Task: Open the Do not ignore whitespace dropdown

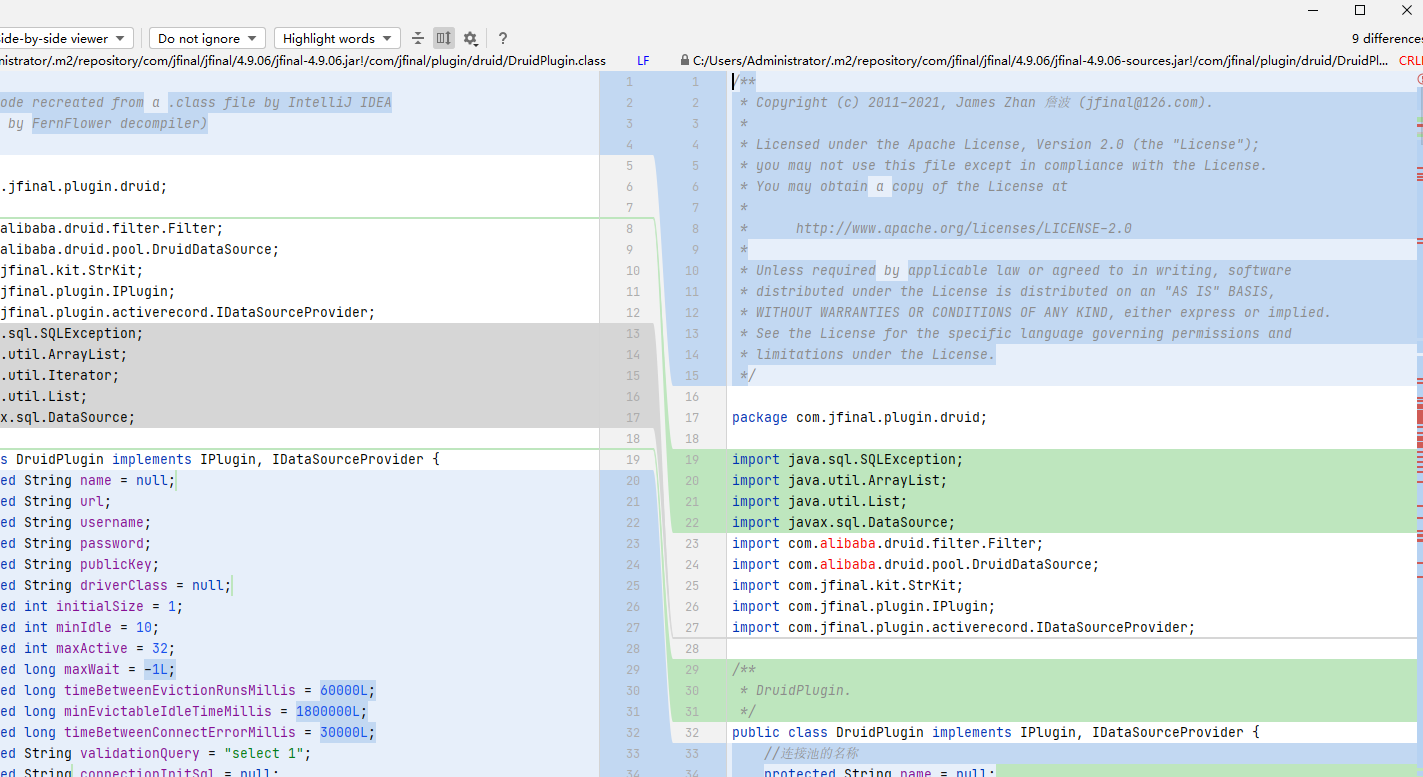Action: pyautogui.click(x=207, y=38)
